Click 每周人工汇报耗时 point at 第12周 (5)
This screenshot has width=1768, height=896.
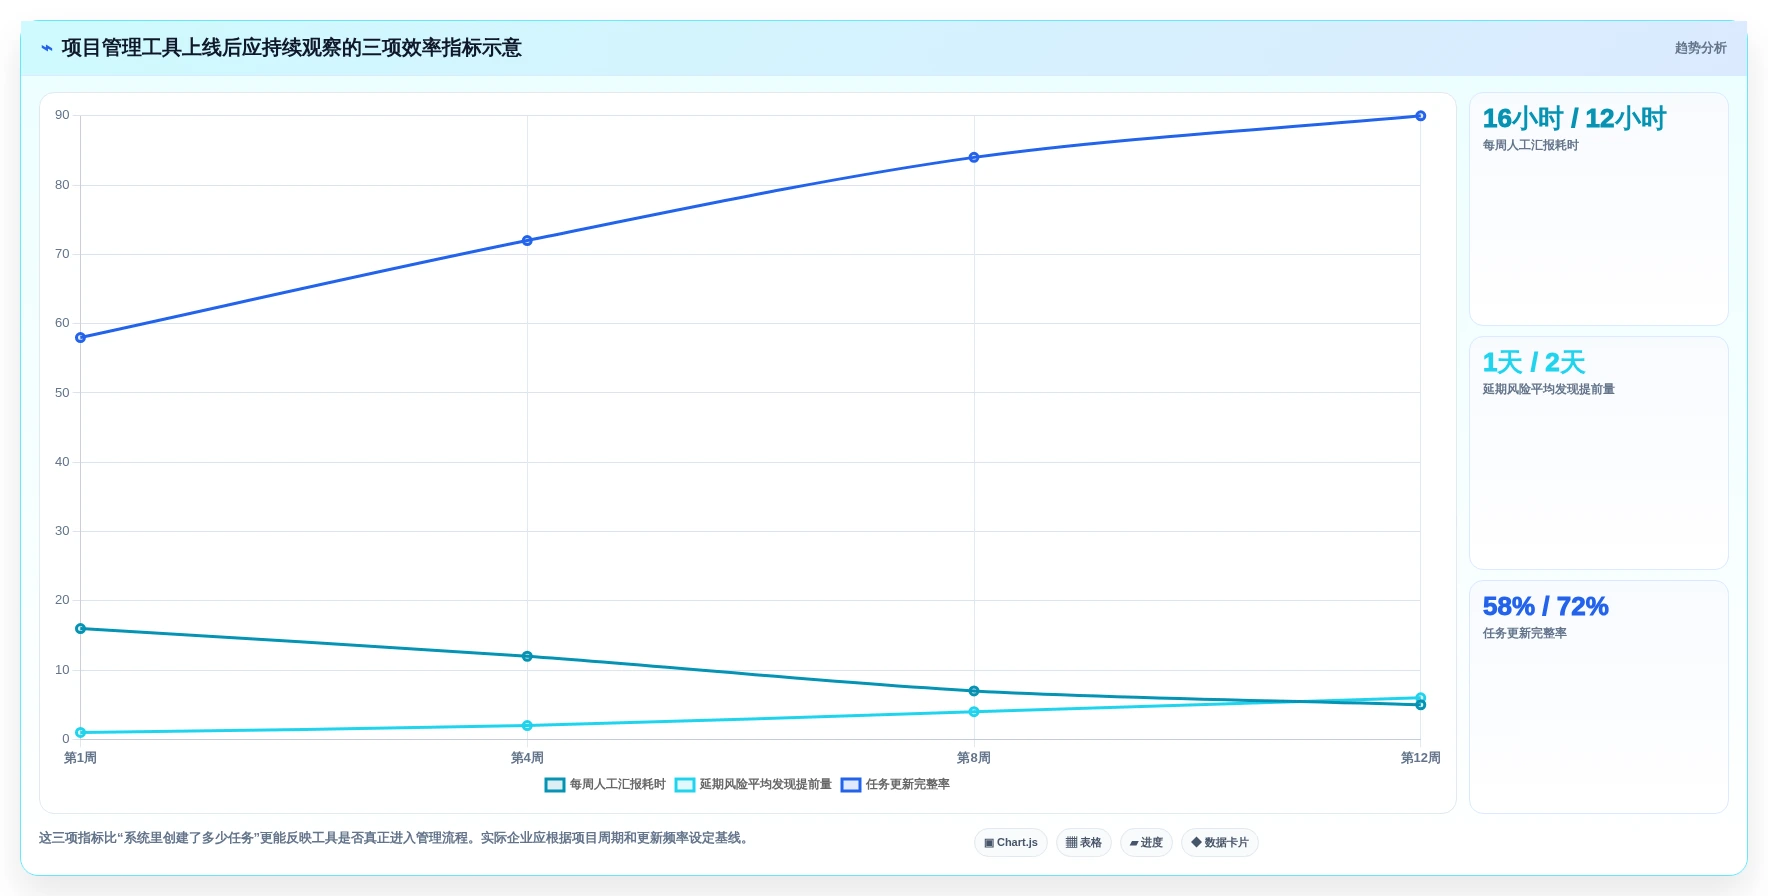tap(1420, 705)
